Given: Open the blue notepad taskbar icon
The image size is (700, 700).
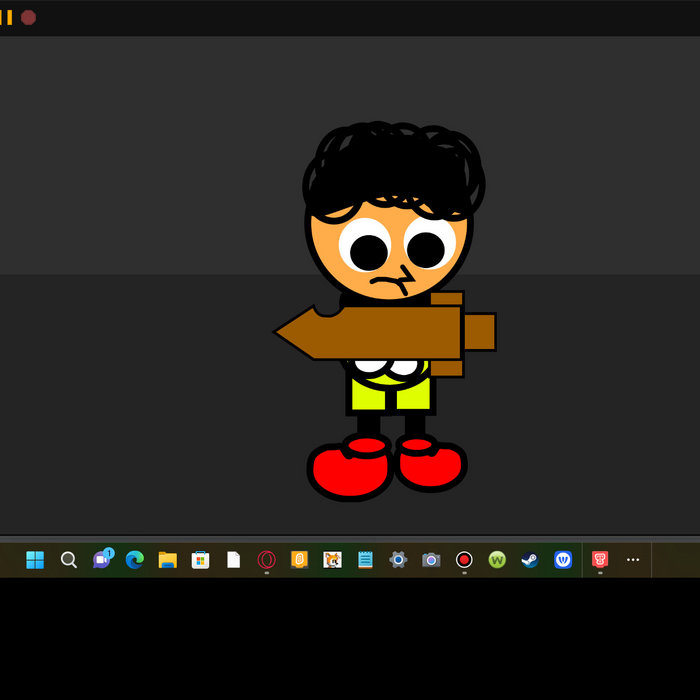Looking at the screenshot, I should [365, 560].
